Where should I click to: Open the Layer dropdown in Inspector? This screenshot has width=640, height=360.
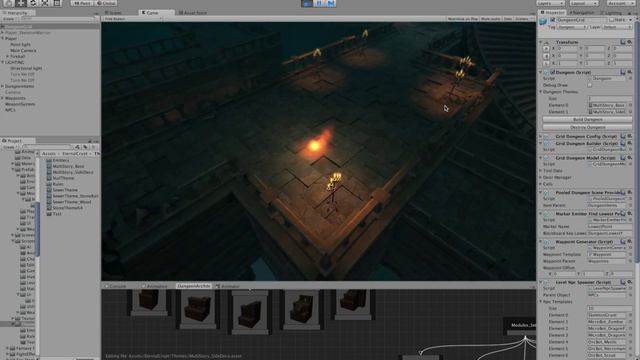tap(617, 27)
